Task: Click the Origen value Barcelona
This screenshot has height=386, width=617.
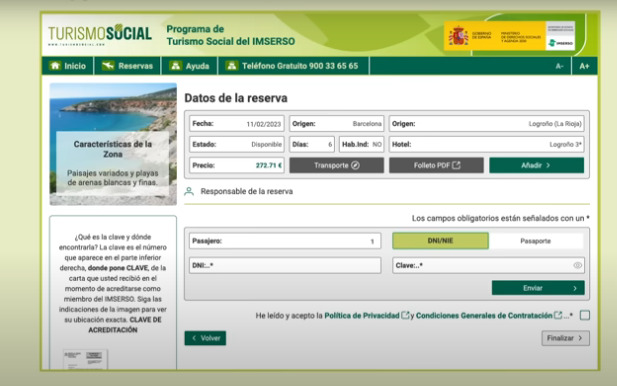Action: [x=367, y=124]
